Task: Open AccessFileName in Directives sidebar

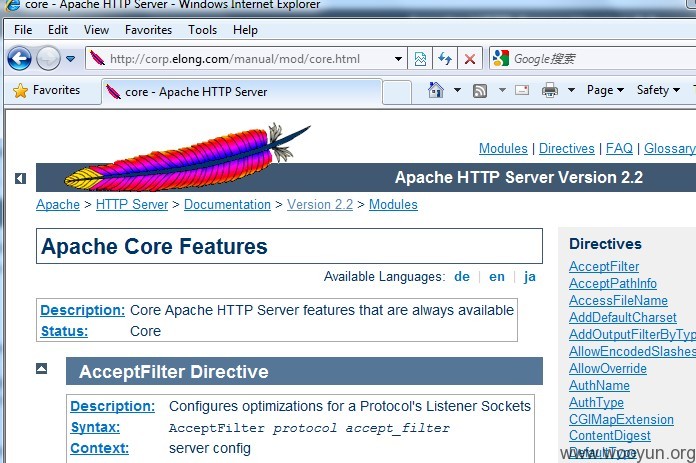Action: [x=618, y=301]
